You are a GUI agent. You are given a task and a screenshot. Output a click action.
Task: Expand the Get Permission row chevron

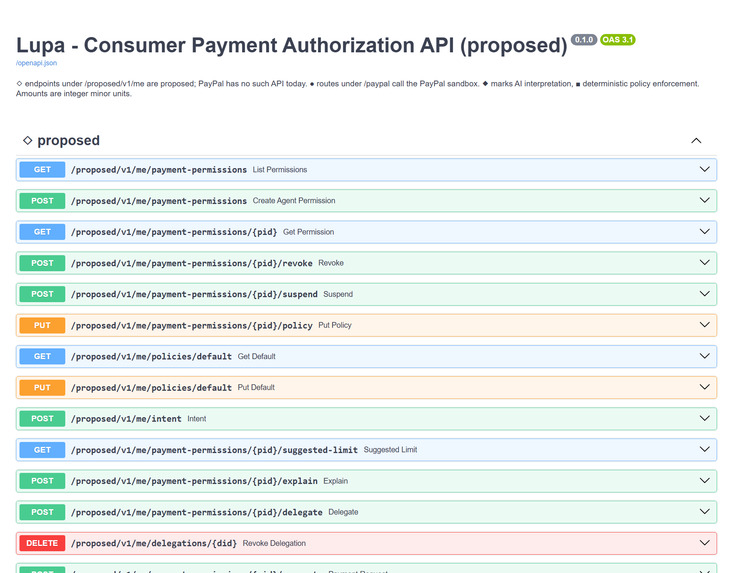tap(704, 231)
